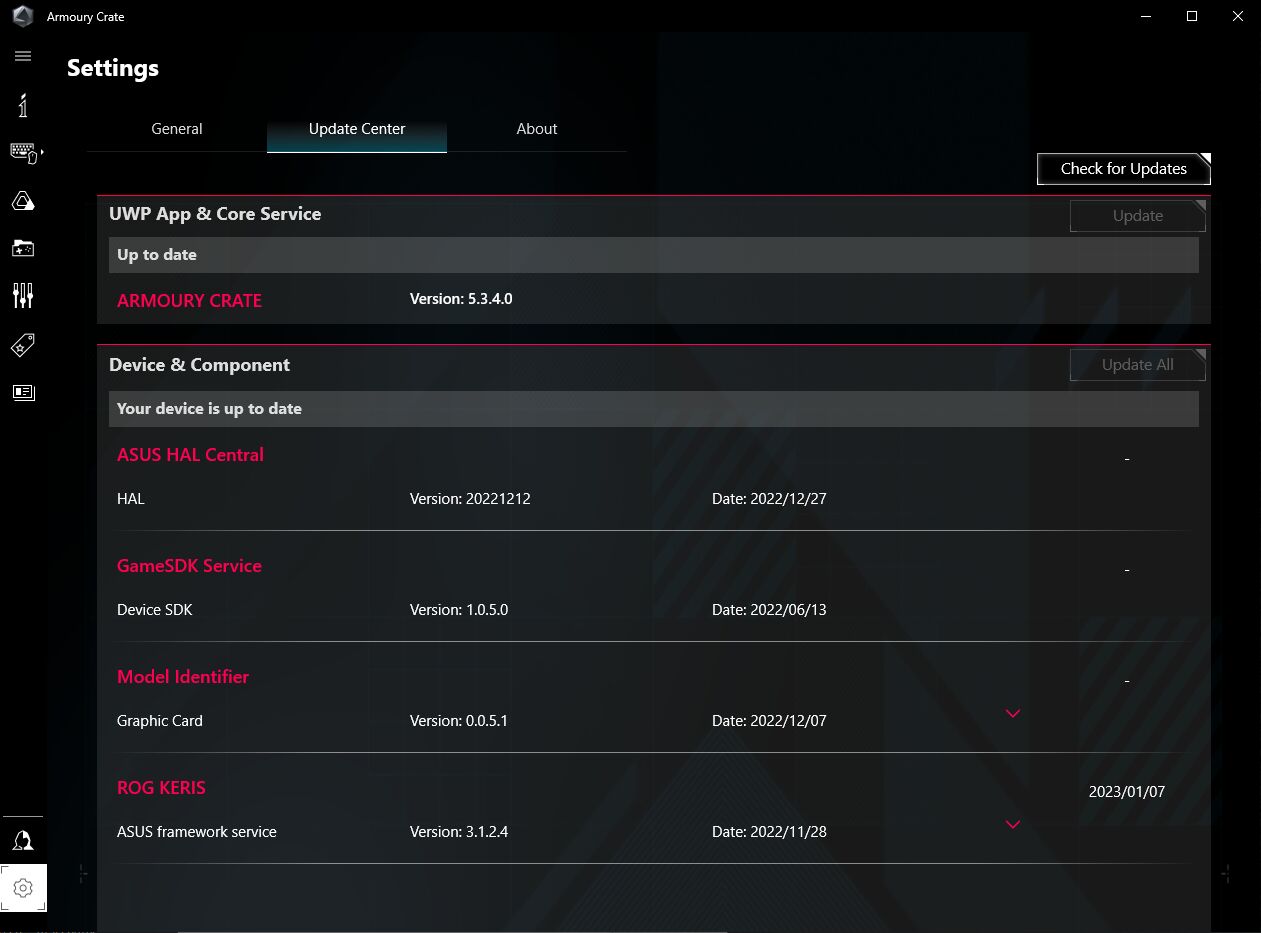
Task: Expand the device submenu arrow beside keyboard icon
Action: 42,152
